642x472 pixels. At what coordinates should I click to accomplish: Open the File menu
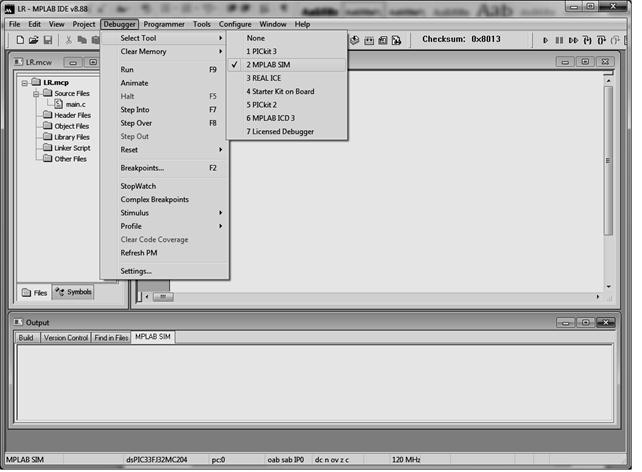coord(15,24)
